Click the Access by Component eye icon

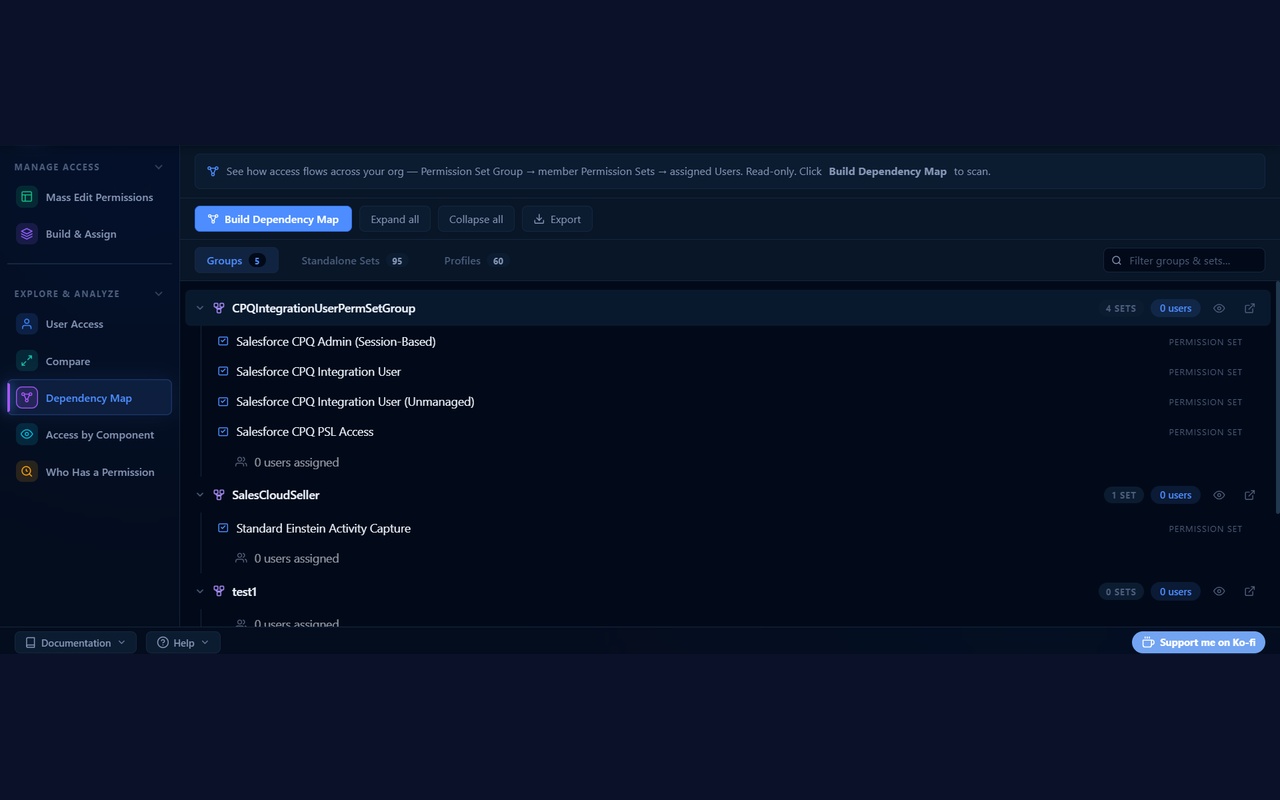point(27,435)
